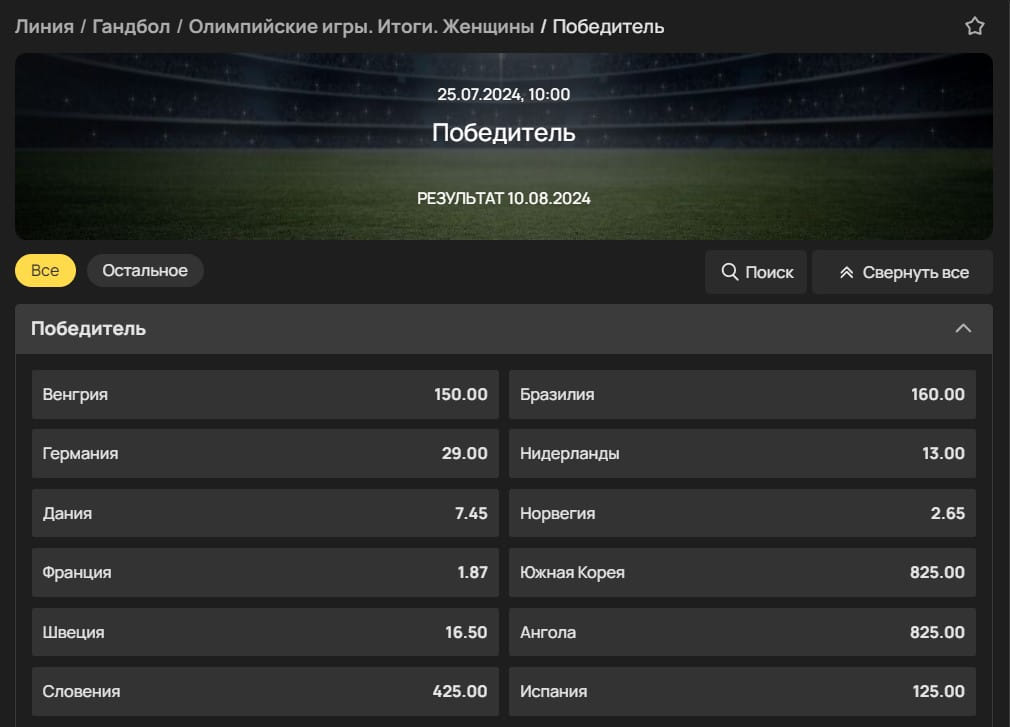
Task: Go to Гандбол breadcrumb link
Action: tap(130, 26)
